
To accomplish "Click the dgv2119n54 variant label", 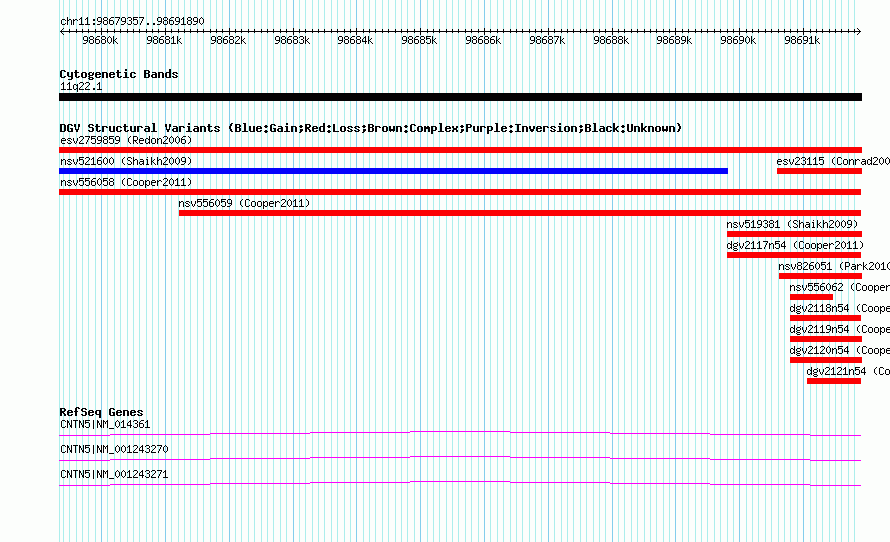I will tap(839, 329).
